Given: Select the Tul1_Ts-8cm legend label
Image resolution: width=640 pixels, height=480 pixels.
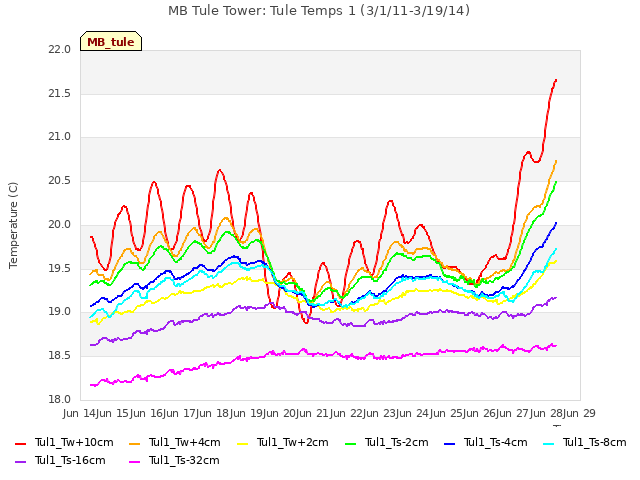Looking at the screenshot, I should pos(595,442).
